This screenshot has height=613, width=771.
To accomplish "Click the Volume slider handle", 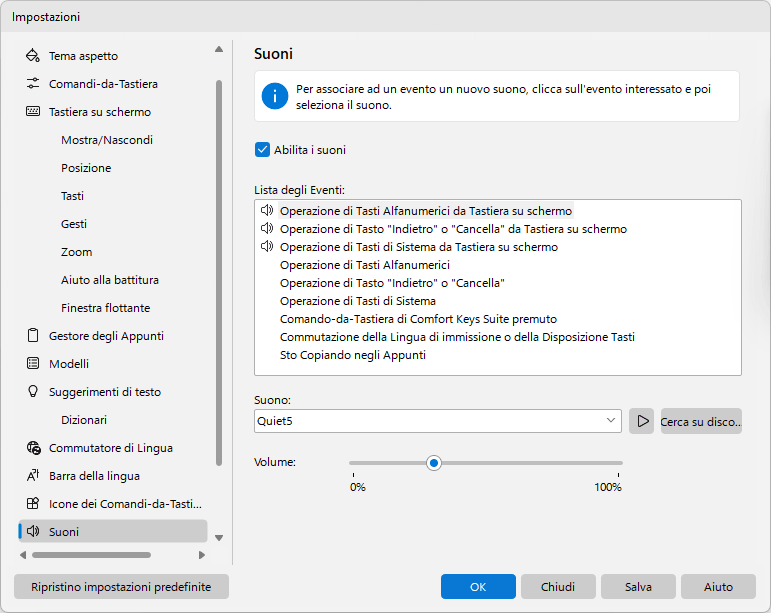I will tap(434, 463).
